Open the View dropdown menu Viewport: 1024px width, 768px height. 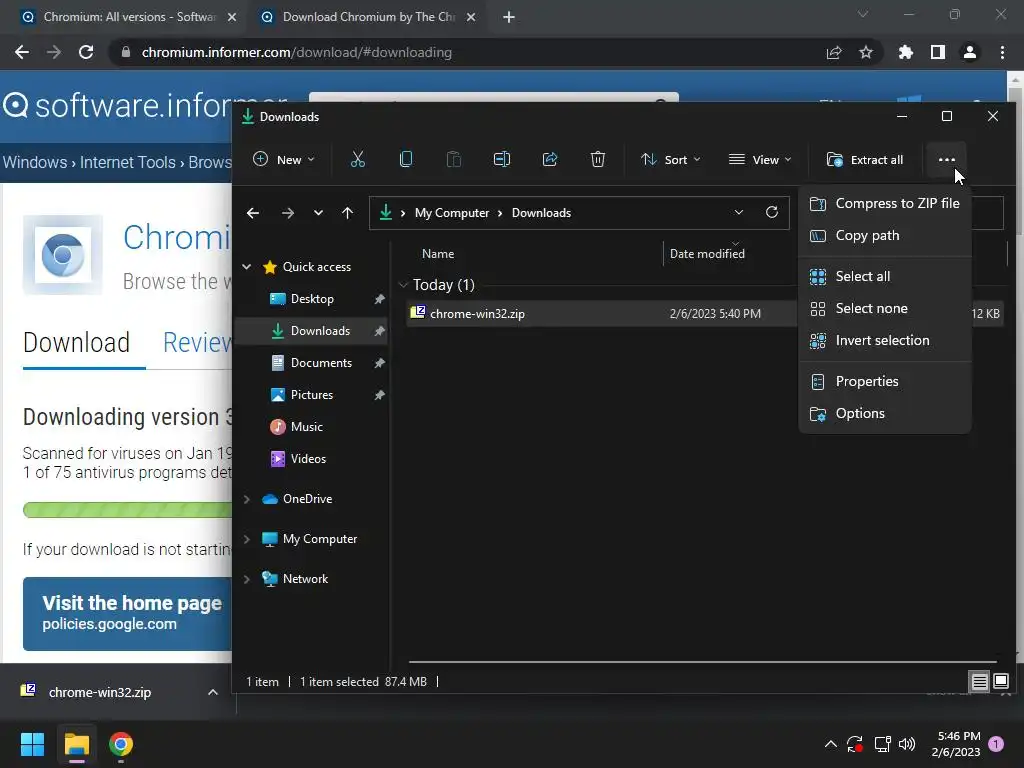point(760,159)
